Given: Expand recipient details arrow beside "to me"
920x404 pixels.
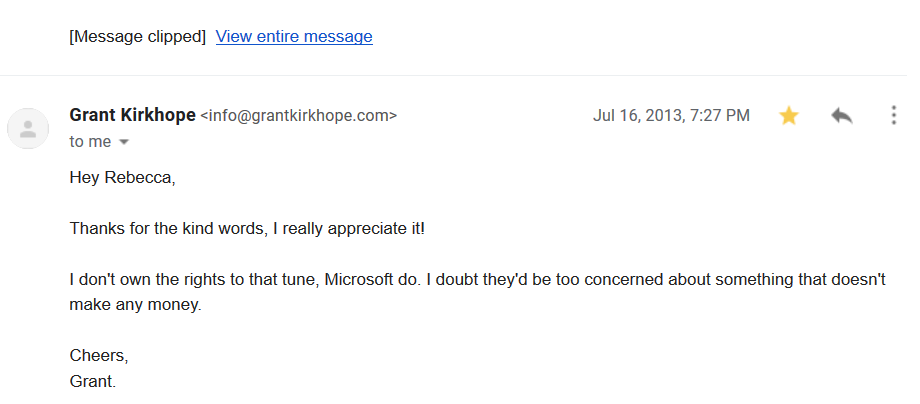Looking at the screenshot, I should point(124,142).
